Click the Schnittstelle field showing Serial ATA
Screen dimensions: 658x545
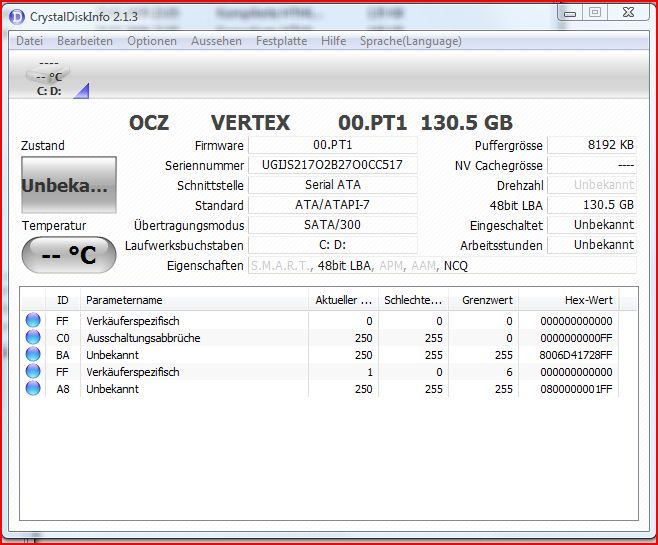[333, 185]
